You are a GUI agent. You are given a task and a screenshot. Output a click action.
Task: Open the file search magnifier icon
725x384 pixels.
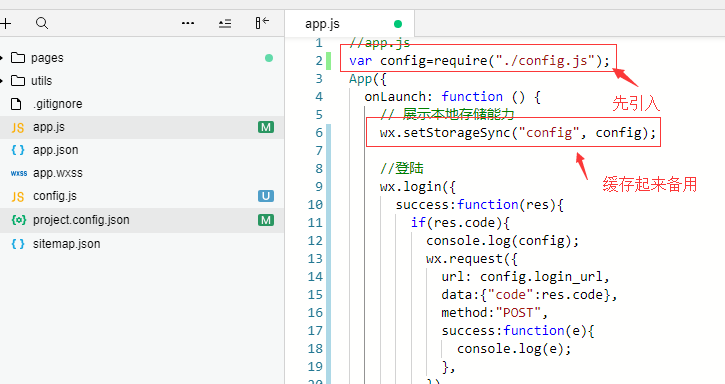(x=42, y=23)
